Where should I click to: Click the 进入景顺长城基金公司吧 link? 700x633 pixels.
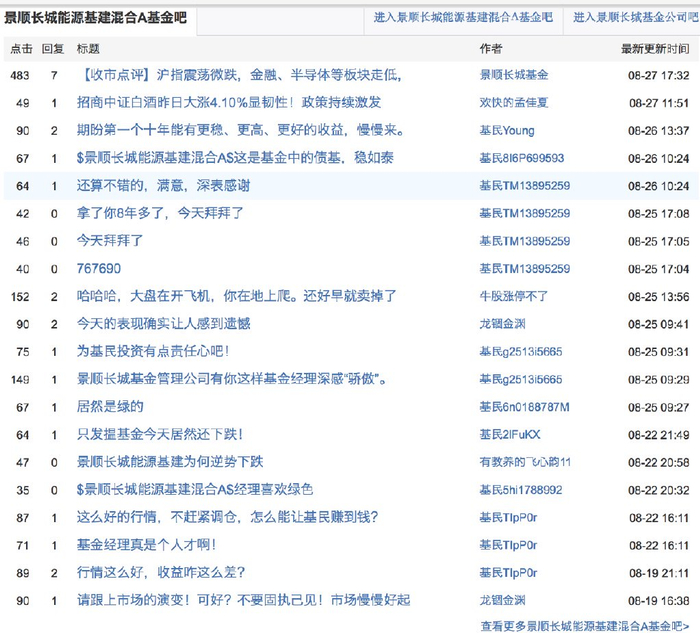click(x=635, y=17)
